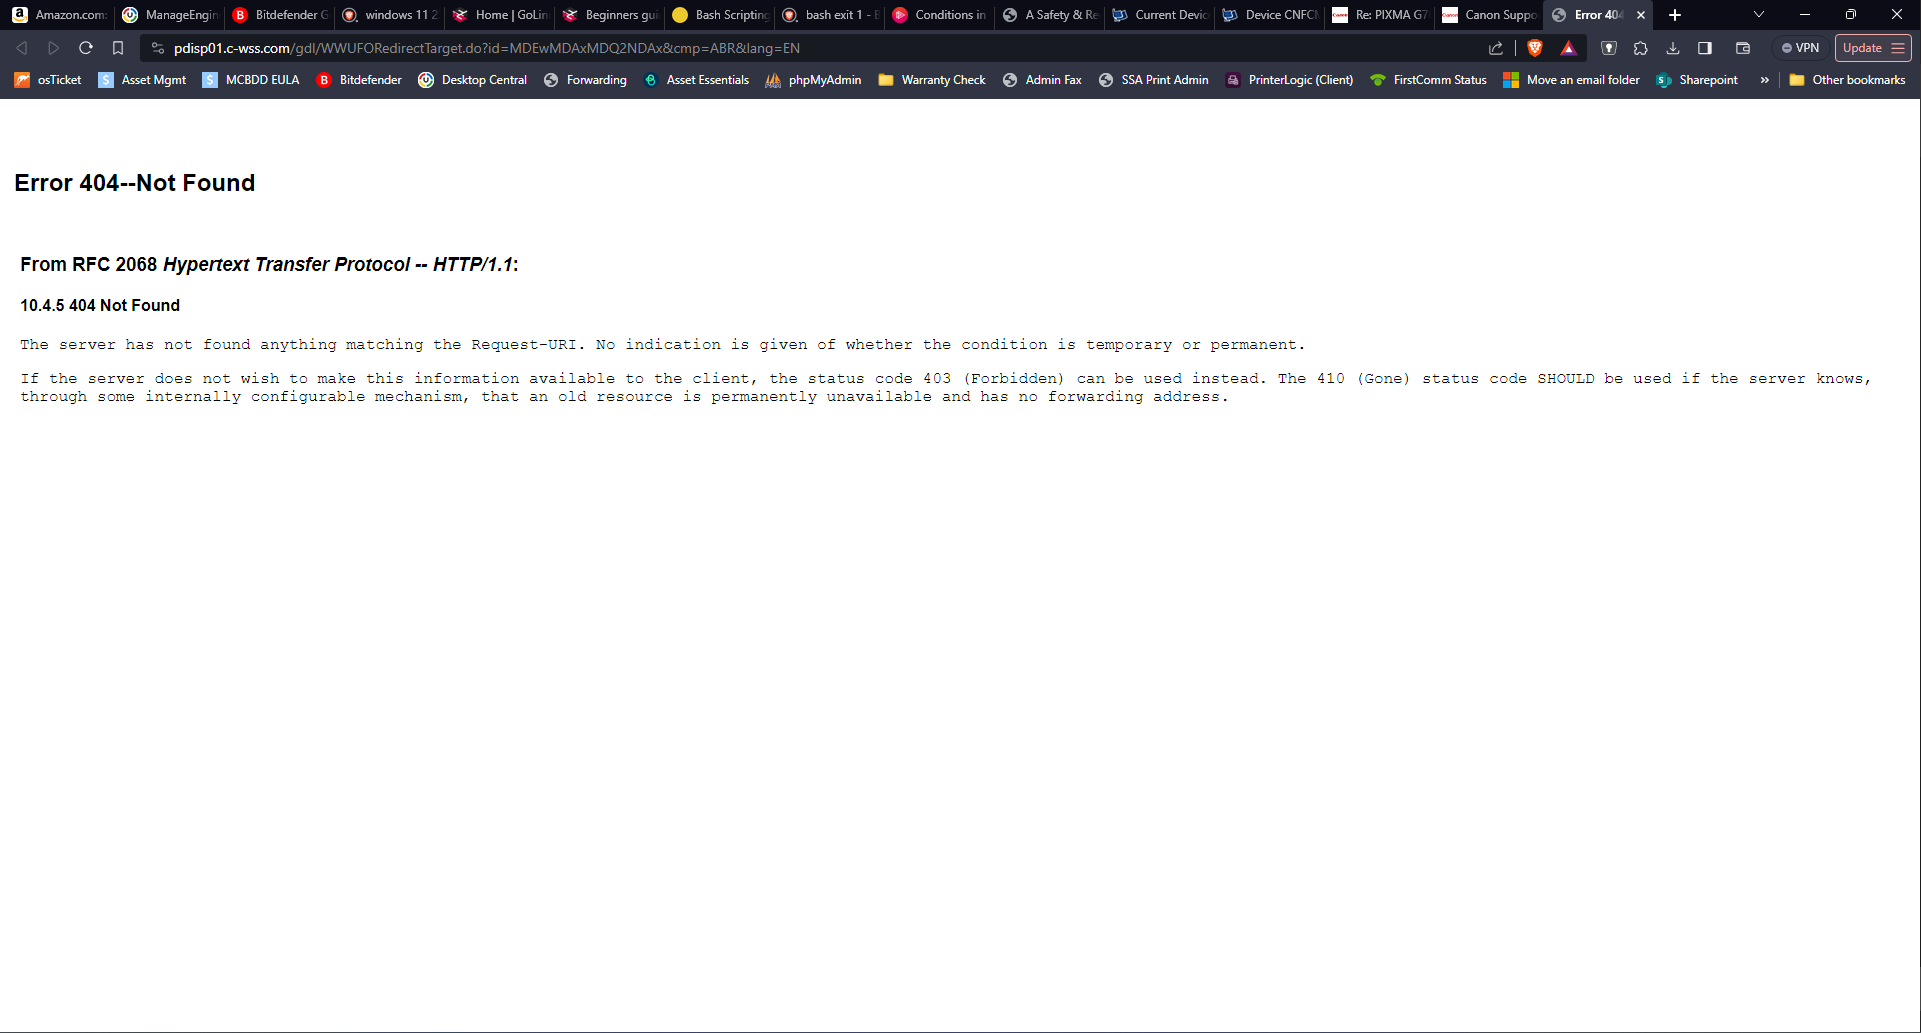Toggle the VPN button
This screenshot has width=1921, height=1033.
click(1800, 48)
